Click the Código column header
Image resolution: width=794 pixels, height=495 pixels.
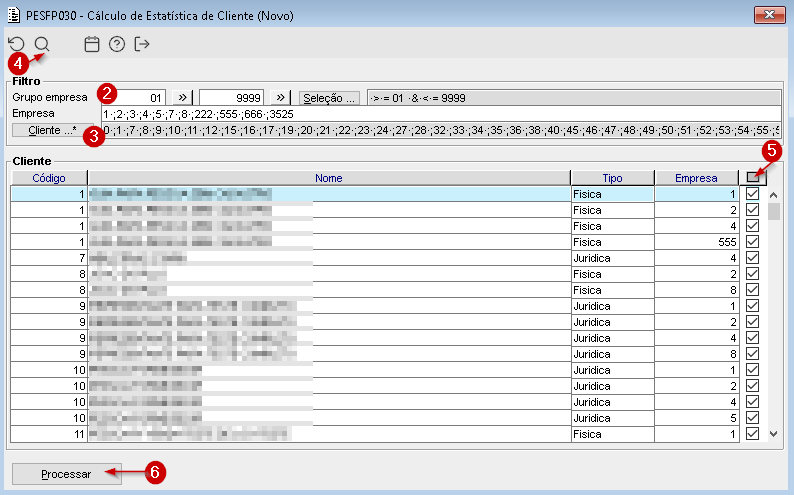49,178
